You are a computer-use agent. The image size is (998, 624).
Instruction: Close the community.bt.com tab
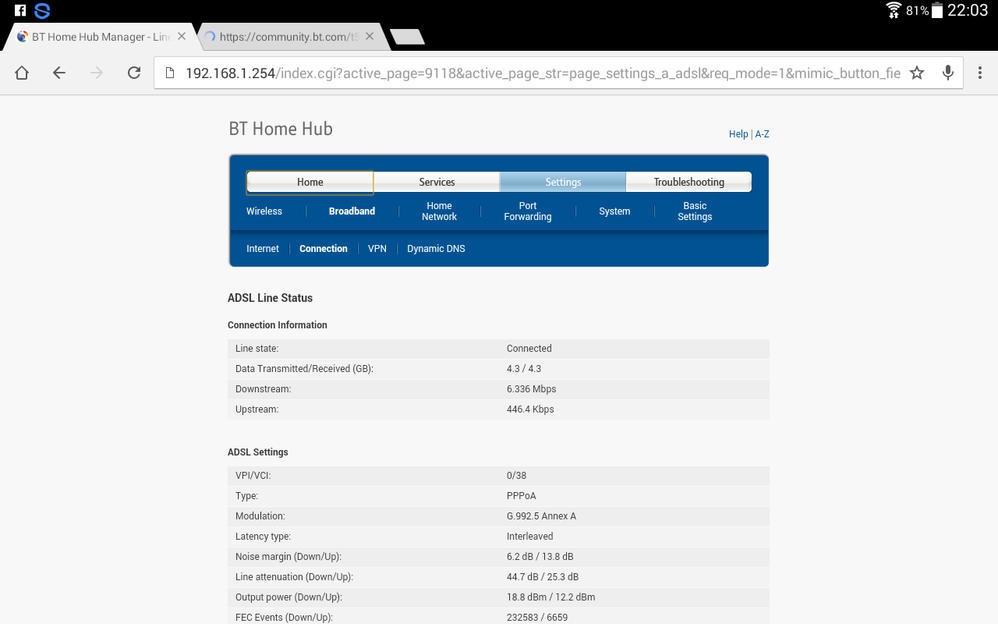[x=369, y=36]
